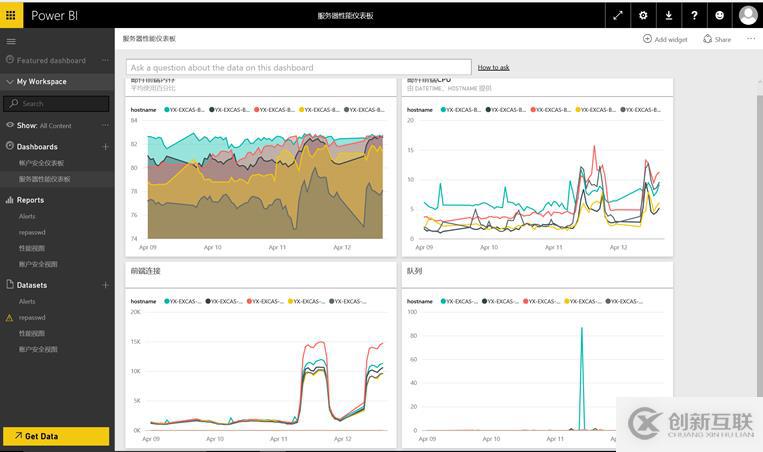Open the repasswd report under Reports
Screen dimensions: 763x452
(x=32, y=233)
